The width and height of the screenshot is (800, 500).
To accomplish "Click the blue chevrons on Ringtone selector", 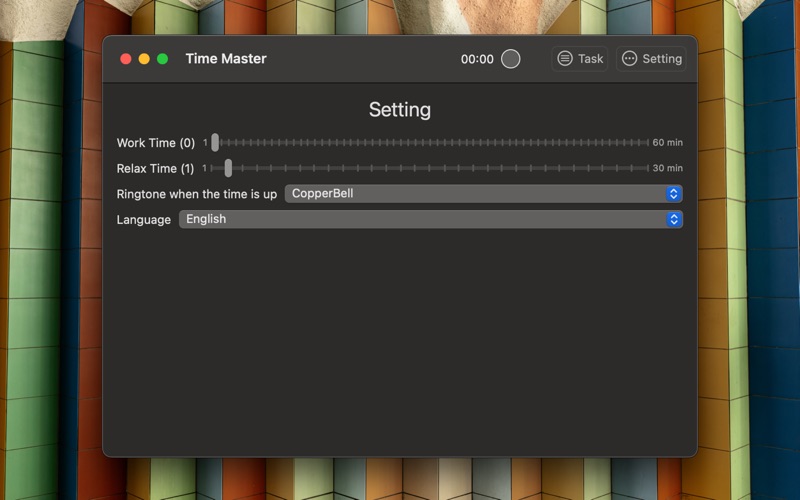I will tap(674, 194).
